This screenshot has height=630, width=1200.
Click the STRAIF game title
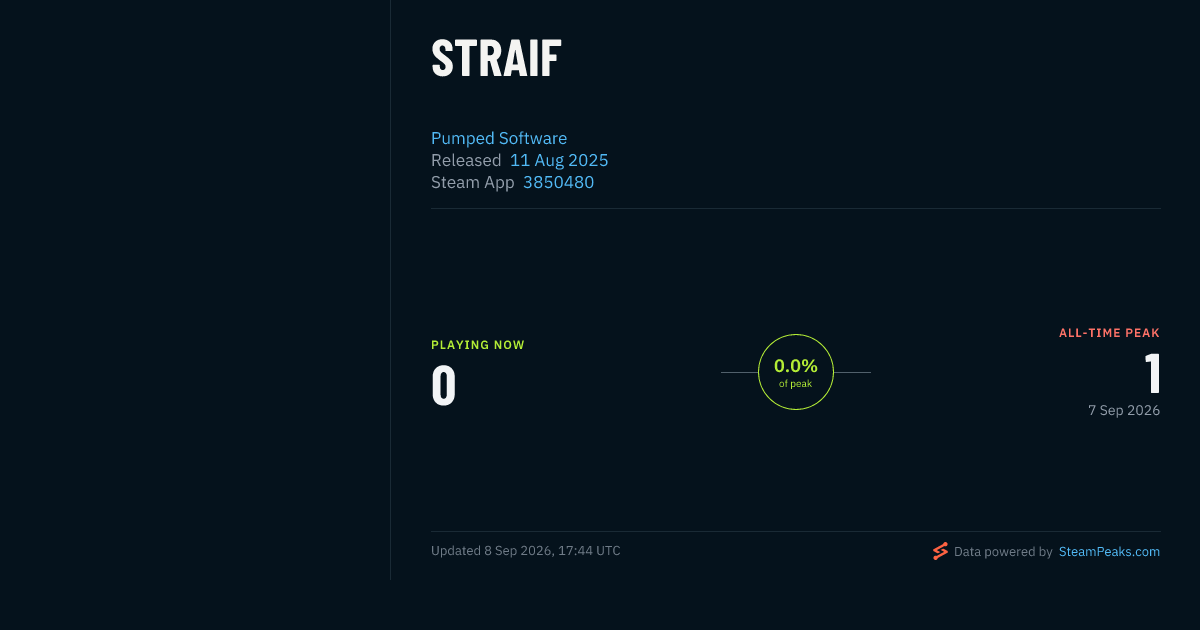[496, 59]
